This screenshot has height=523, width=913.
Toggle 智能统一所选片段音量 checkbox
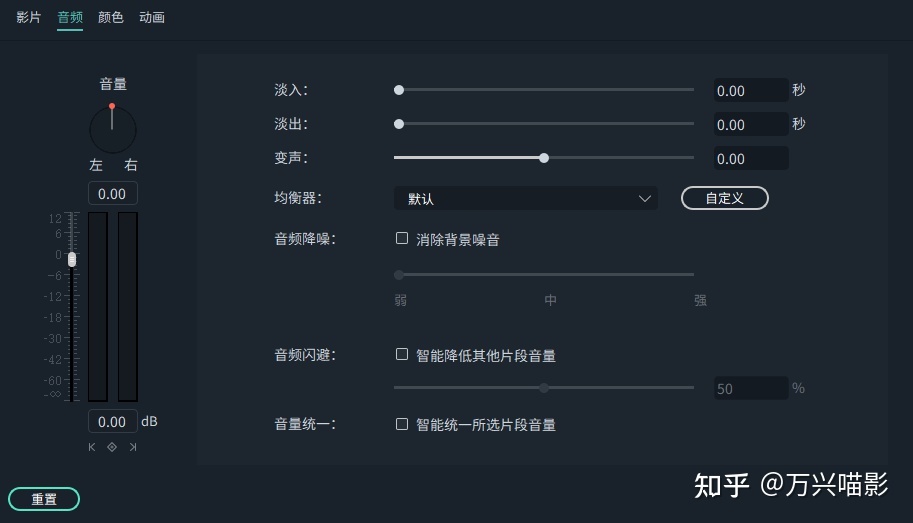[402, 424]
